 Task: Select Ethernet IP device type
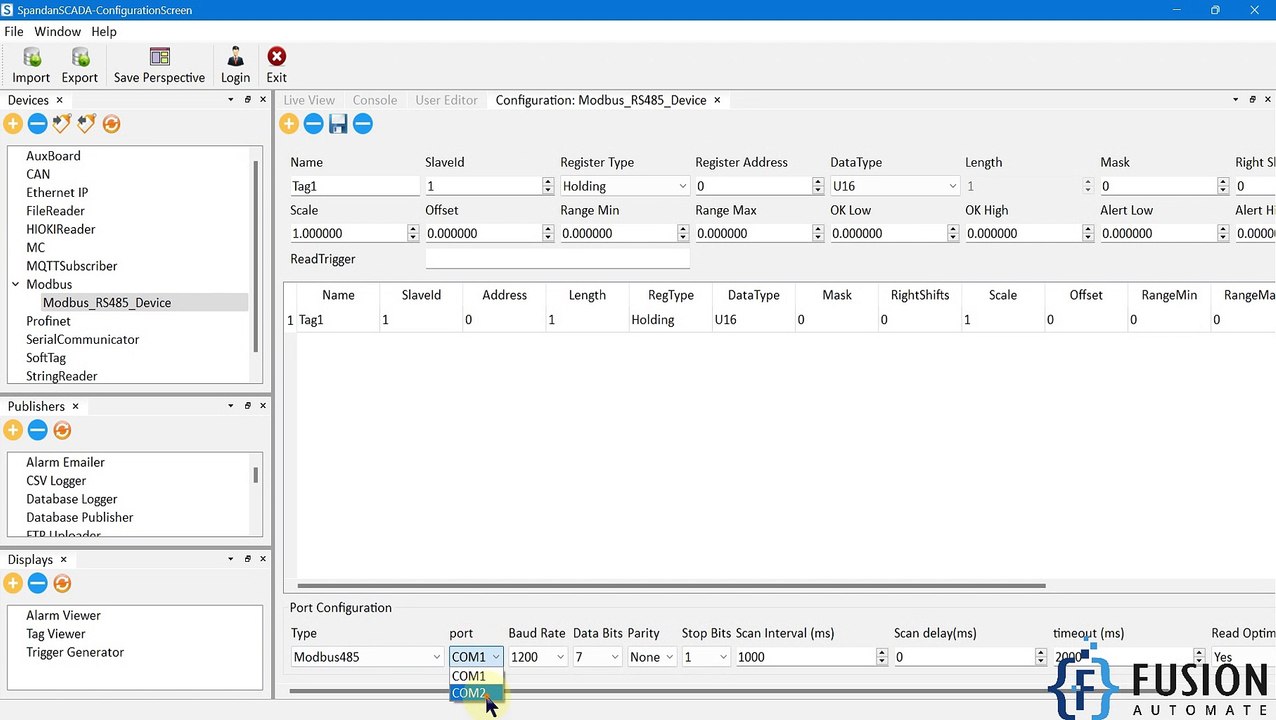pos(57,192)
